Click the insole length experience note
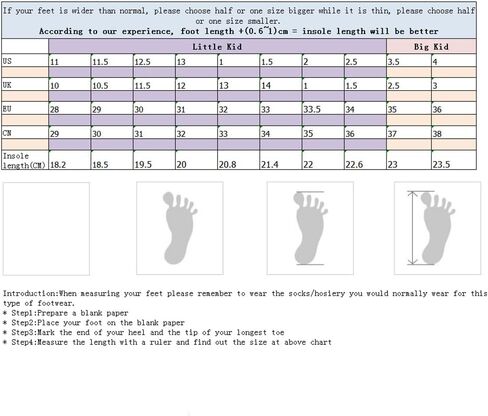 click(239, 31)
